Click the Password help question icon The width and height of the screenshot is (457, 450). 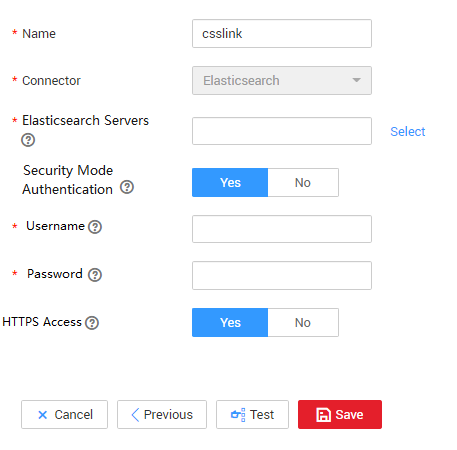pyautogui.click(x=95, y=275)
